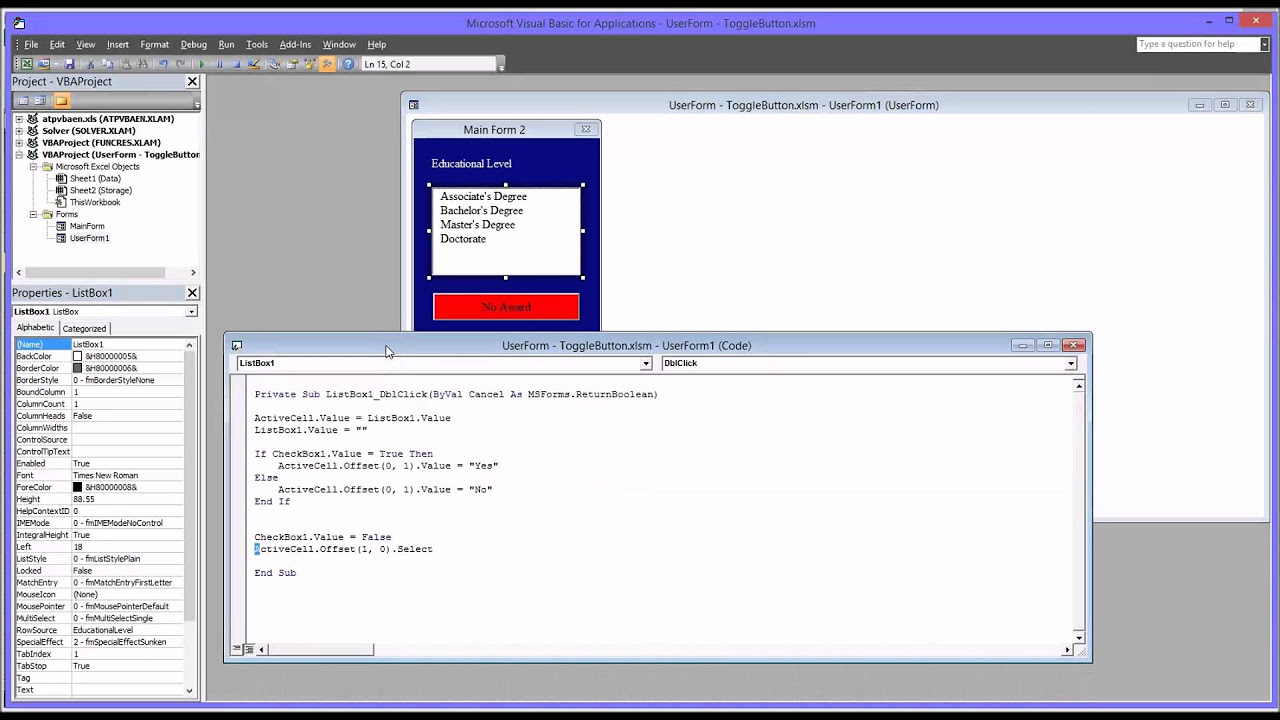Toggle Design Mode icon in toolbar
1280x720 pixels.
coord(254,64)
